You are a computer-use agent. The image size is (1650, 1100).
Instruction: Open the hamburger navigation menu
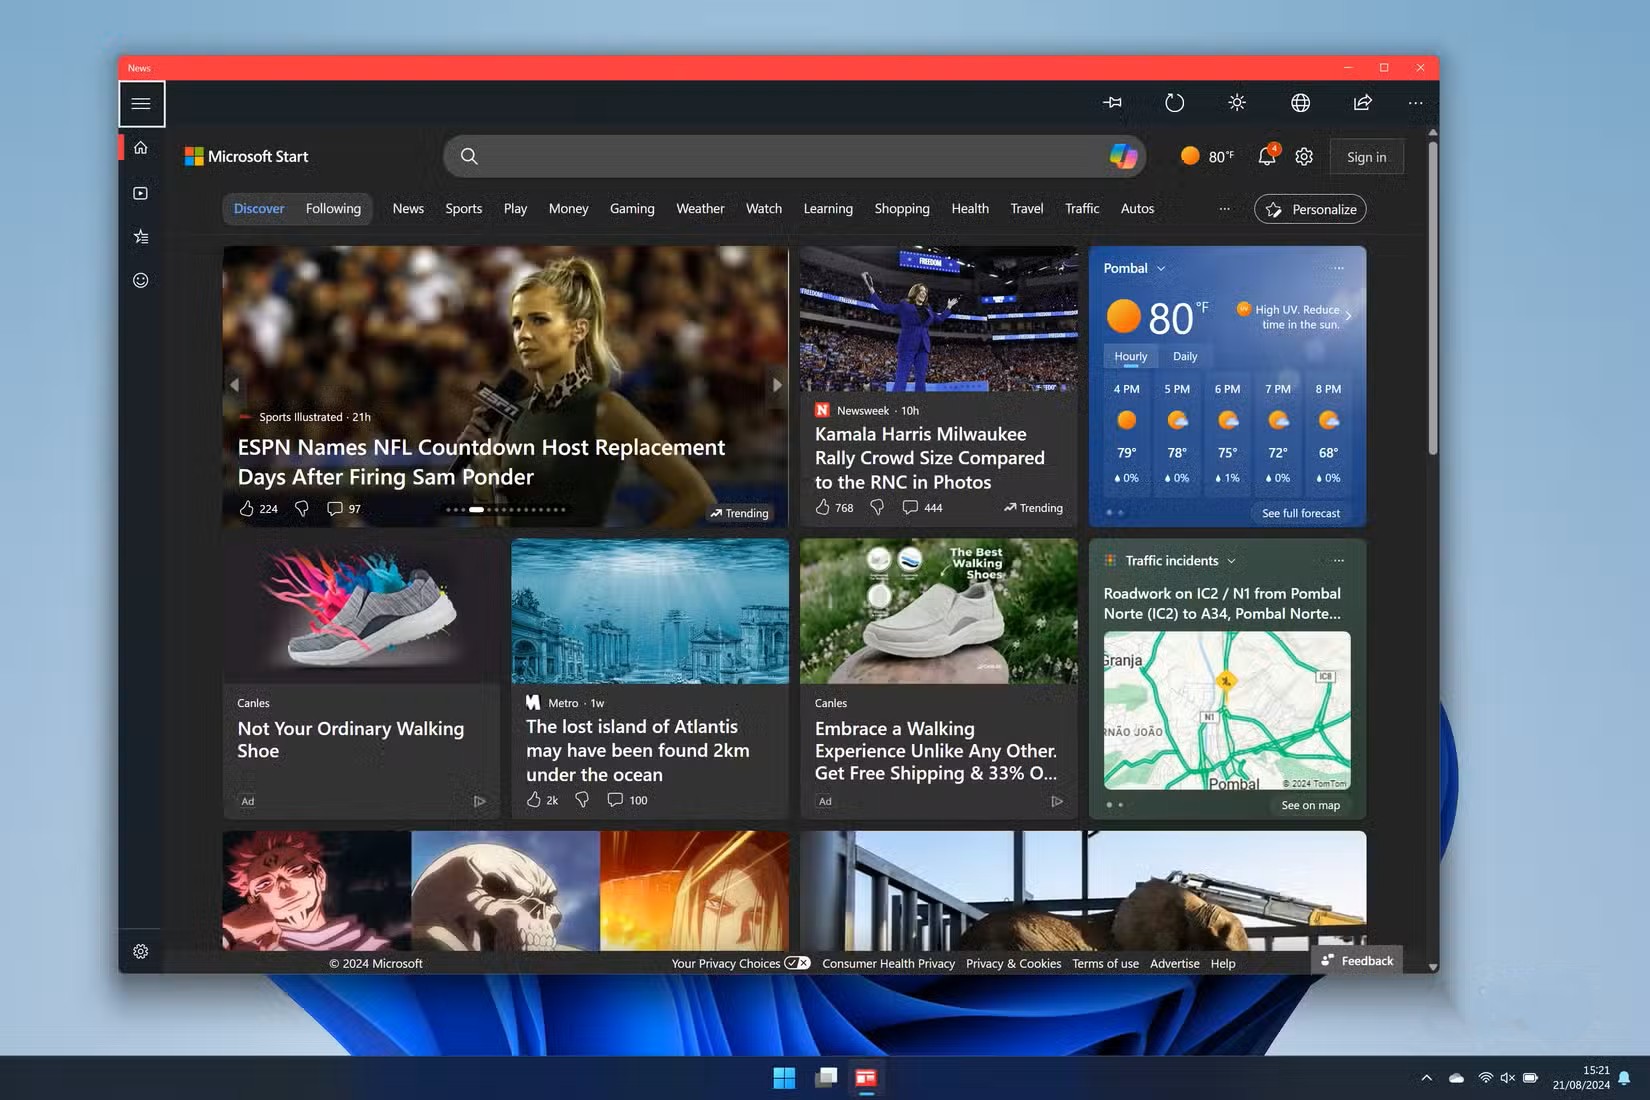tap(141, 103)
